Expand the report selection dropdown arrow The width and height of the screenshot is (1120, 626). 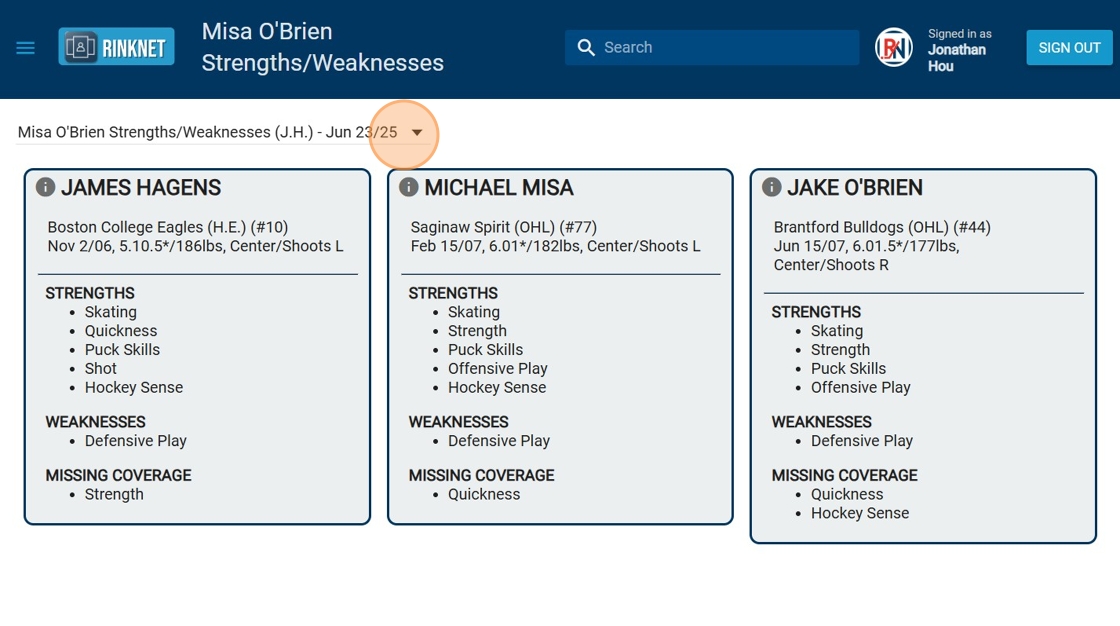coord(417,132)
